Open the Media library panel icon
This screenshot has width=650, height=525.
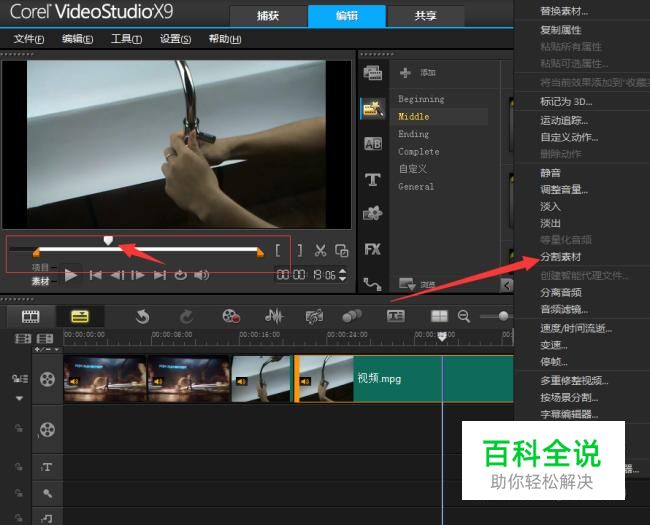coord(373,73)
